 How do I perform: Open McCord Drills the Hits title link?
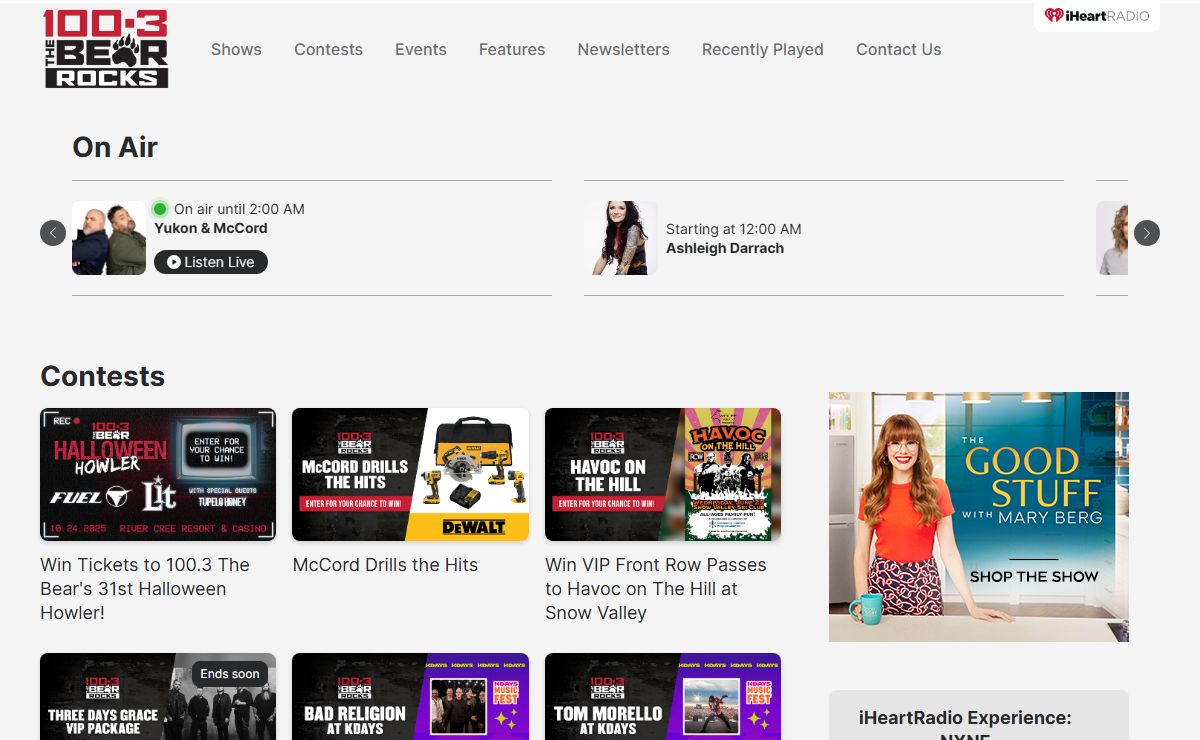coord(385,565)
